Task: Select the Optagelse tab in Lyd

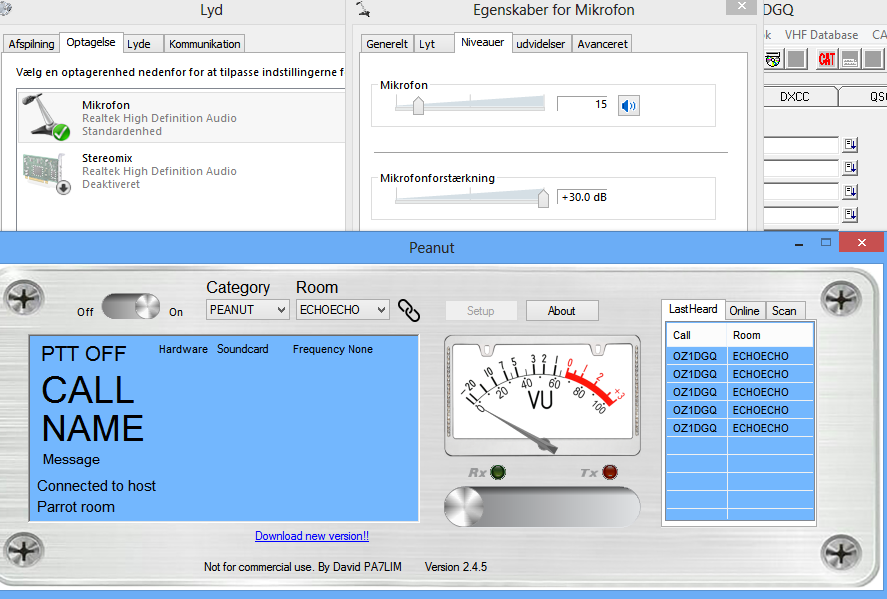Action: point(91,42)
